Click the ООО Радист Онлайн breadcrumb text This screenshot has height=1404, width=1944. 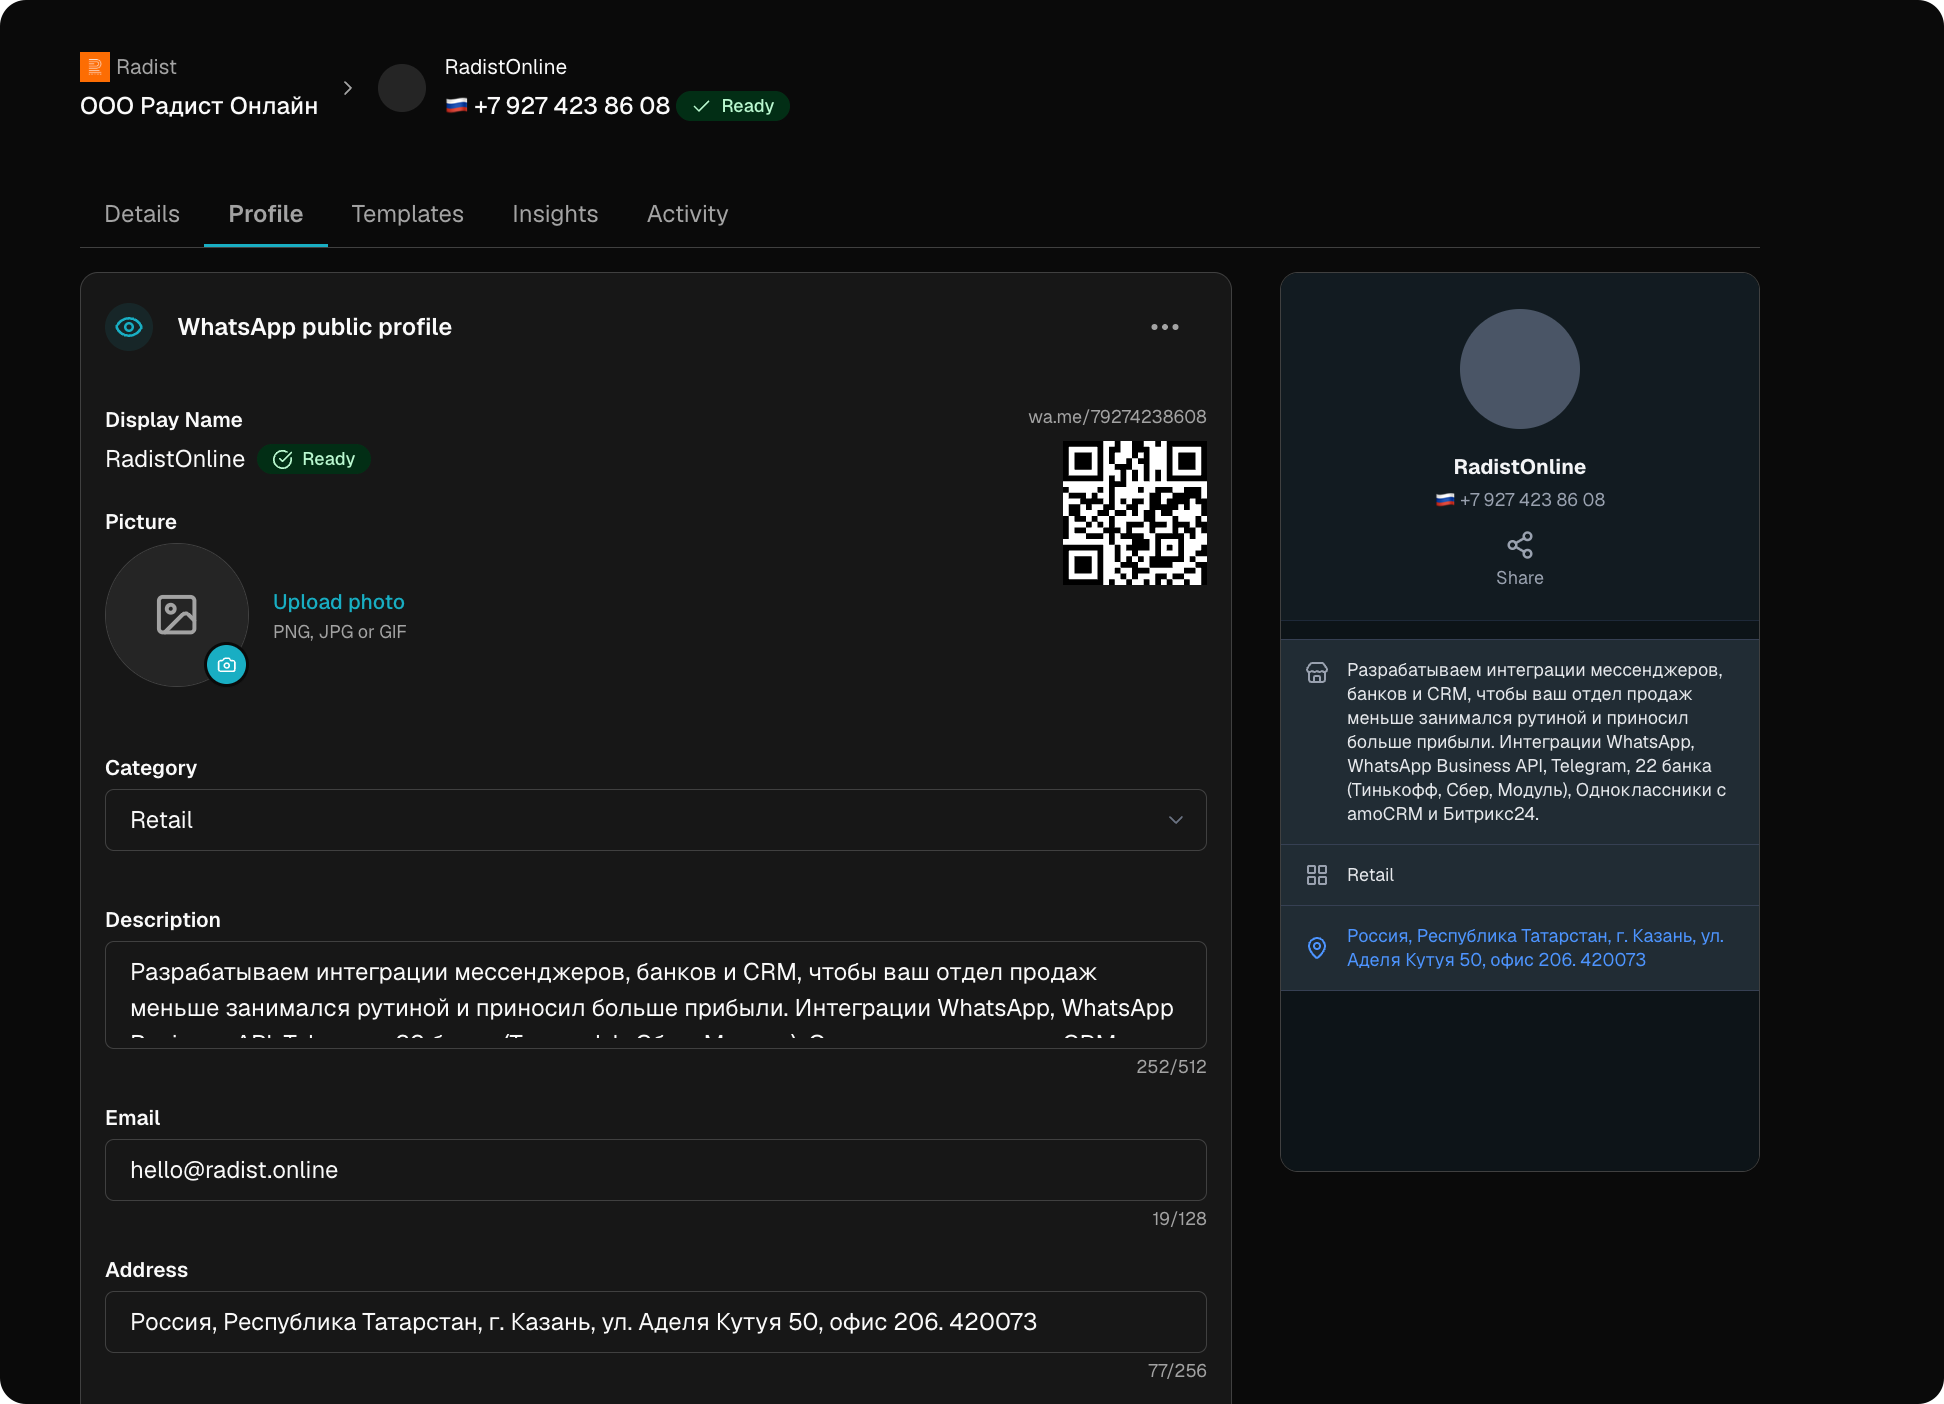(199, 106)
